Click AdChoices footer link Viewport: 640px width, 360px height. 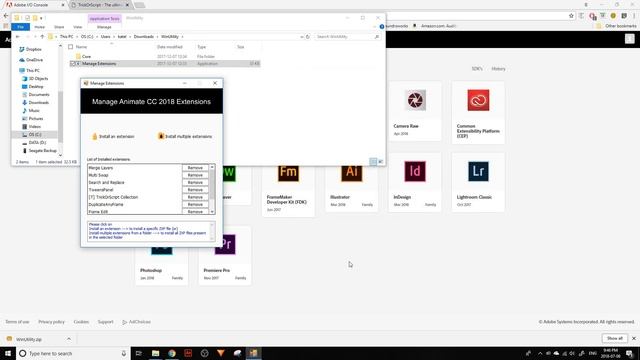[137, 322]
